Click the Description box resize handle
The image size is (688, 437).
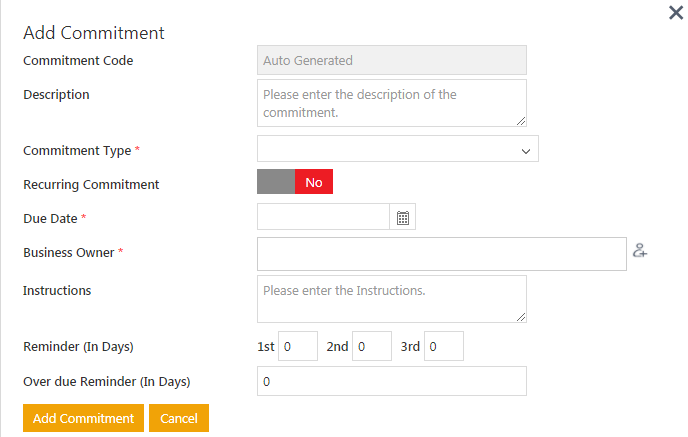[x=521, y=121]
